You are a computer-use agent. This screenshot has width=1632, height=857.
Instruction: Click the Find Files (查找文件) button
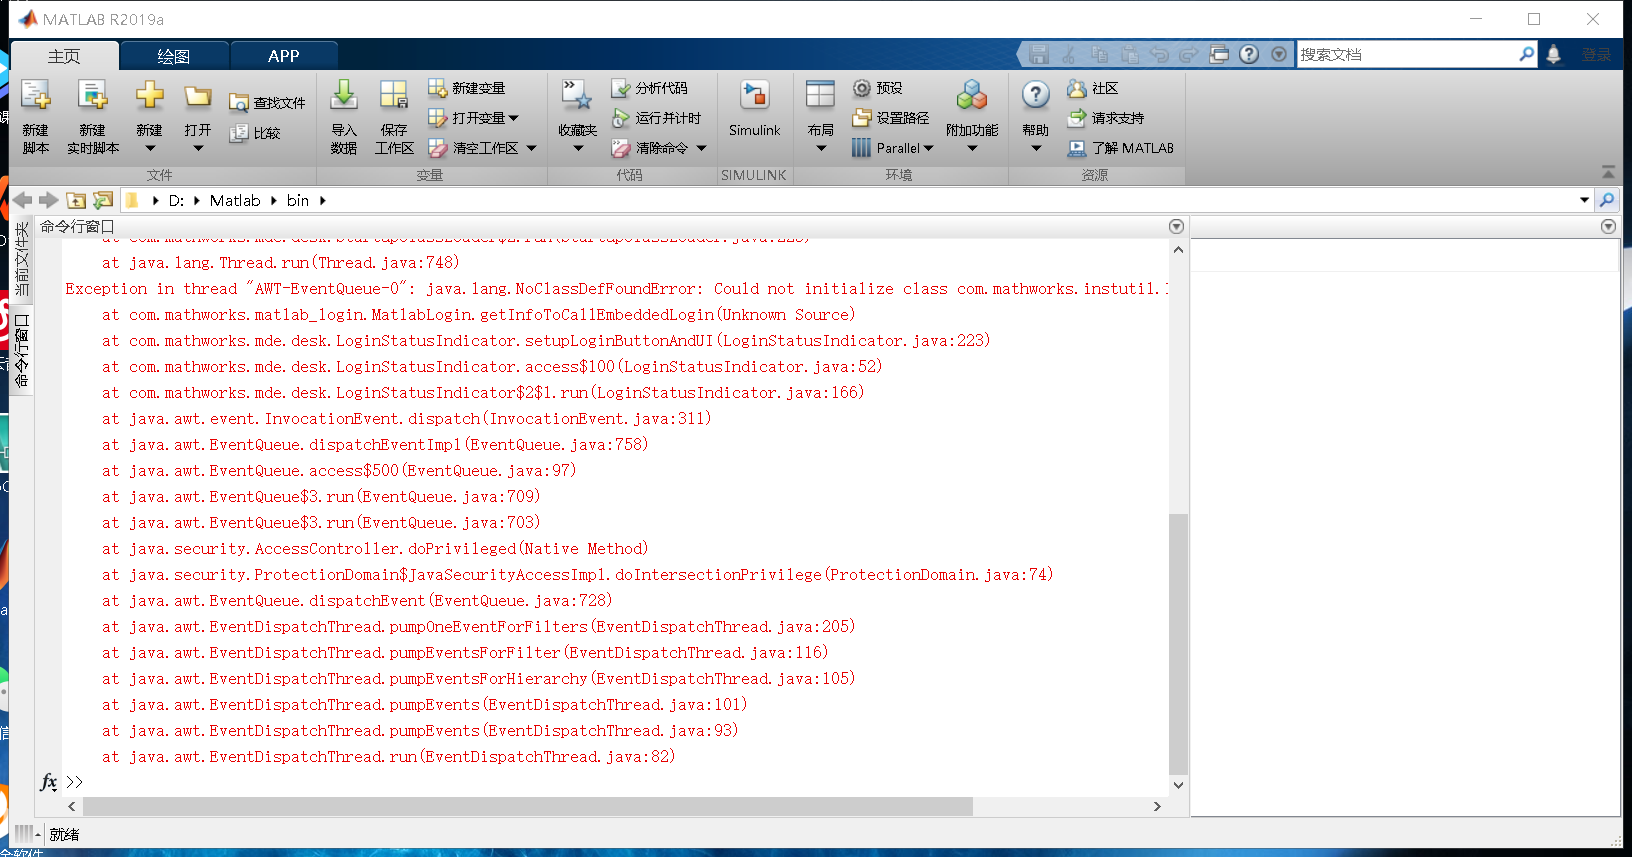point(267,103)
